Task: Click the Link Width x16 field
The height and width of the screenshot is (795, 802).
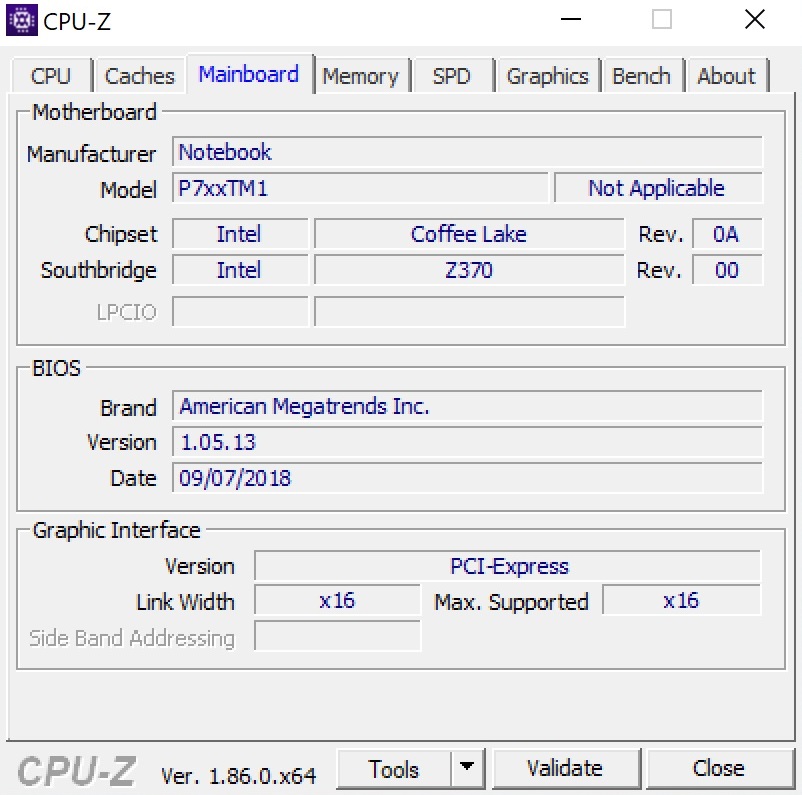Action: pyautogui.click(x=337, y=600)
